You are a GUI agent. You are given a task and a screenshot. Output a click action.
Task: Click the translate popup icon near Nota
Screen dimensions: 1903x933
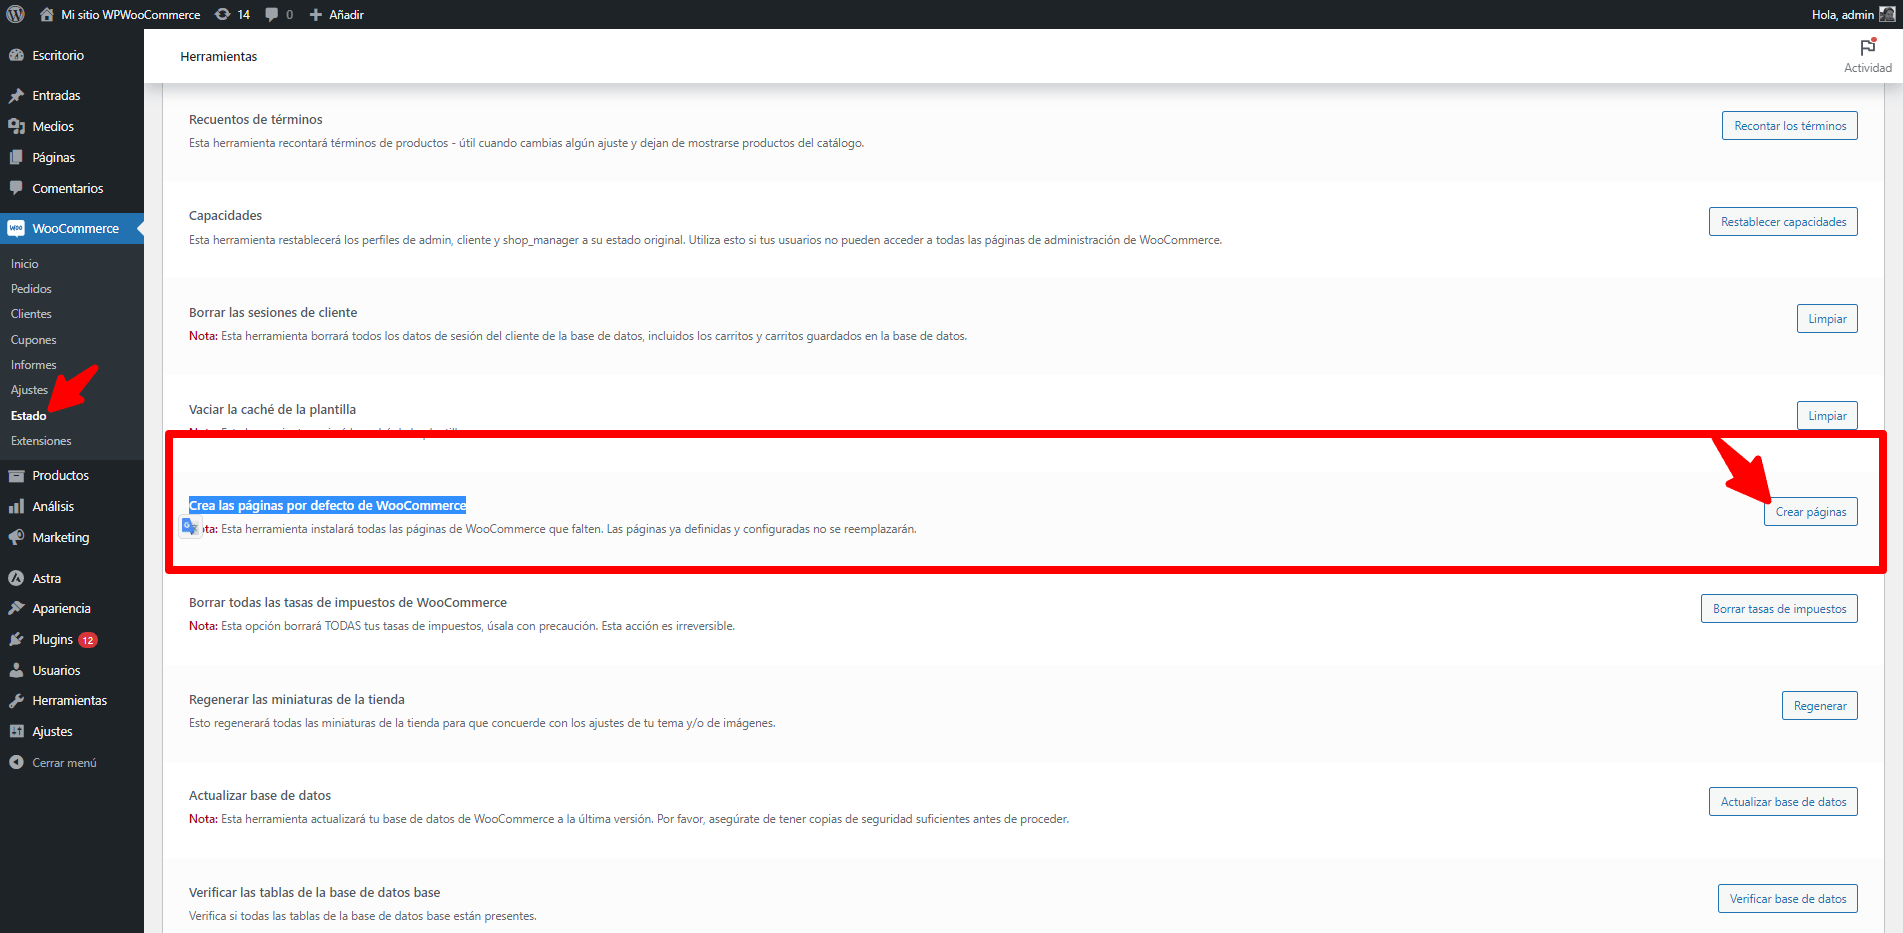(x=190, y=527)
